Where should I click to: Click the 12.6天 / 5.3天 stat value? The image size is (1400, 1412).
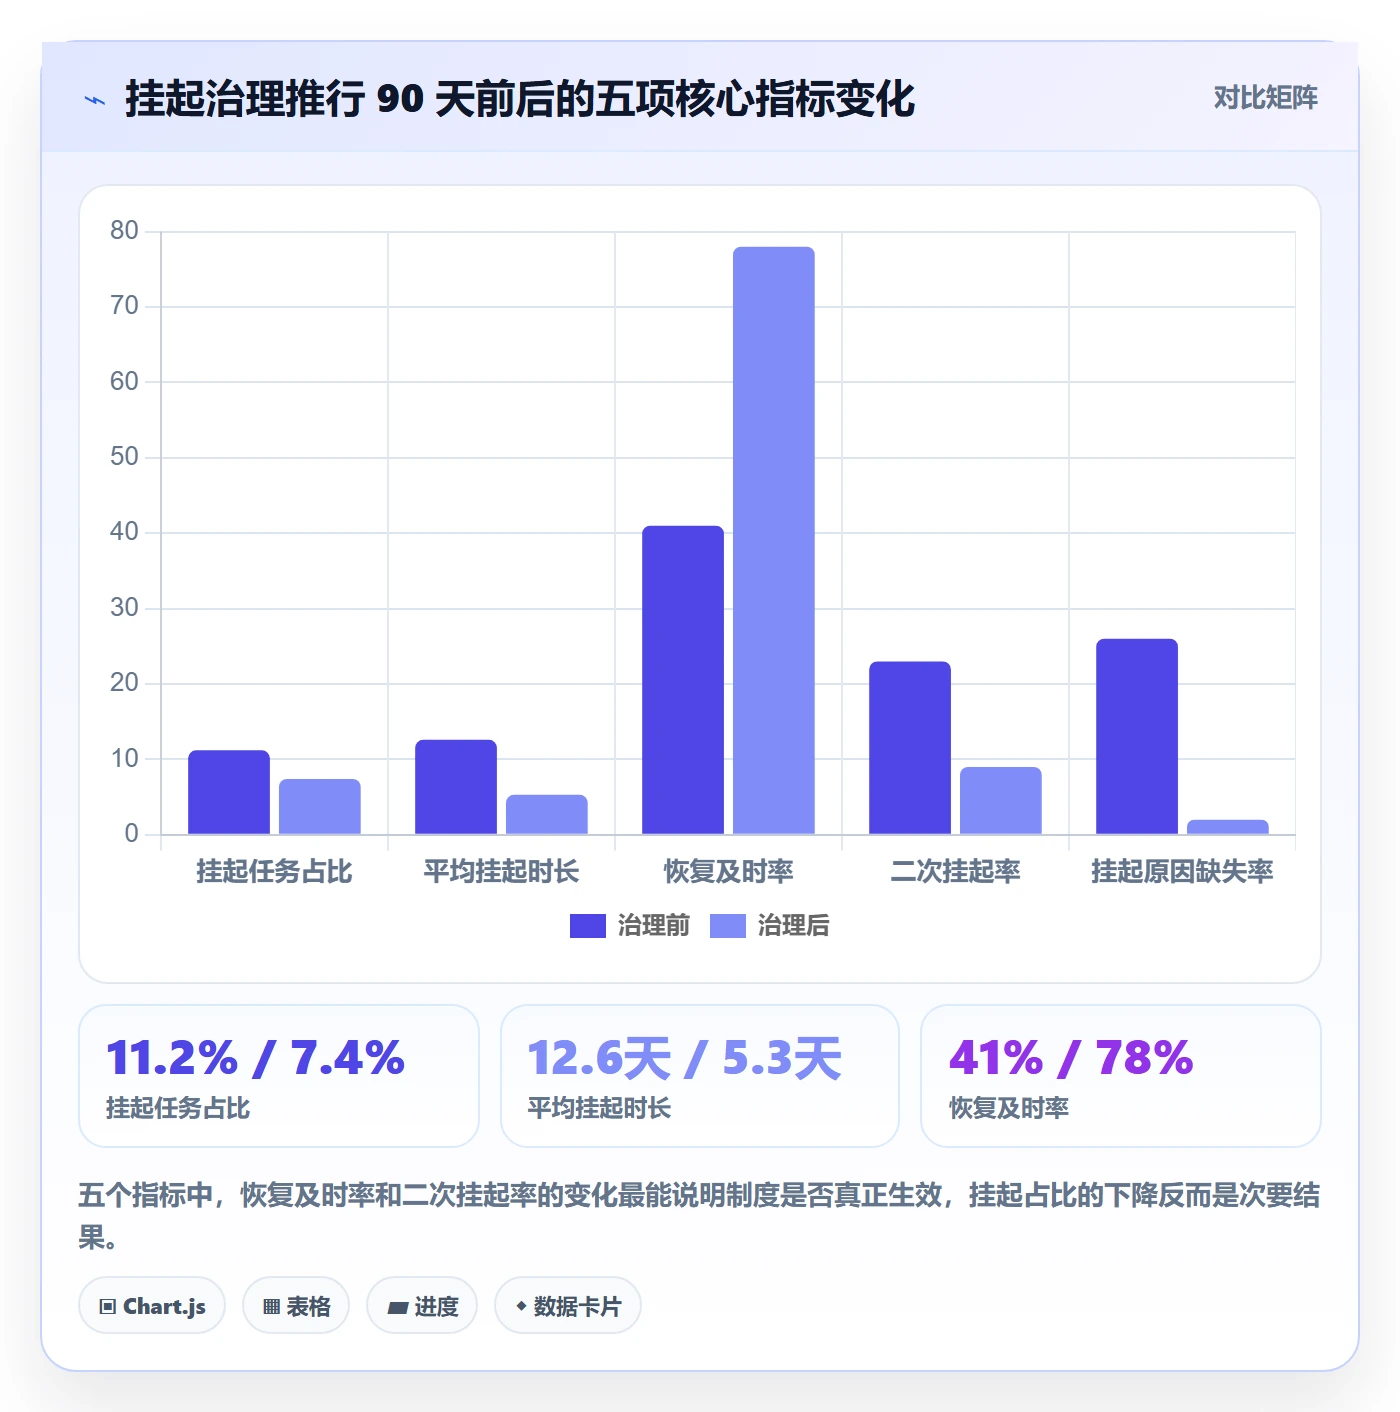(x=685, y=1058)
